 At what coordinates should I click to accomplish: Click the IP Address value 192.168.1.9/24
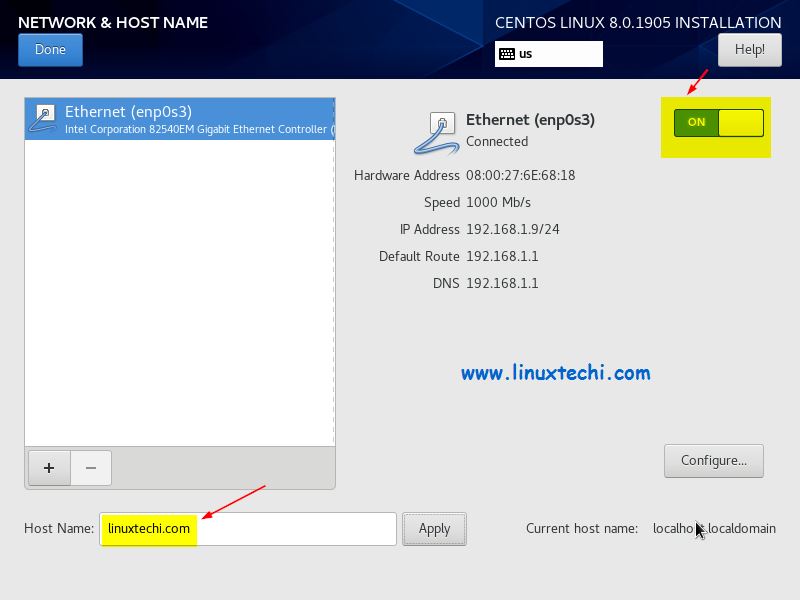point(512,229)
